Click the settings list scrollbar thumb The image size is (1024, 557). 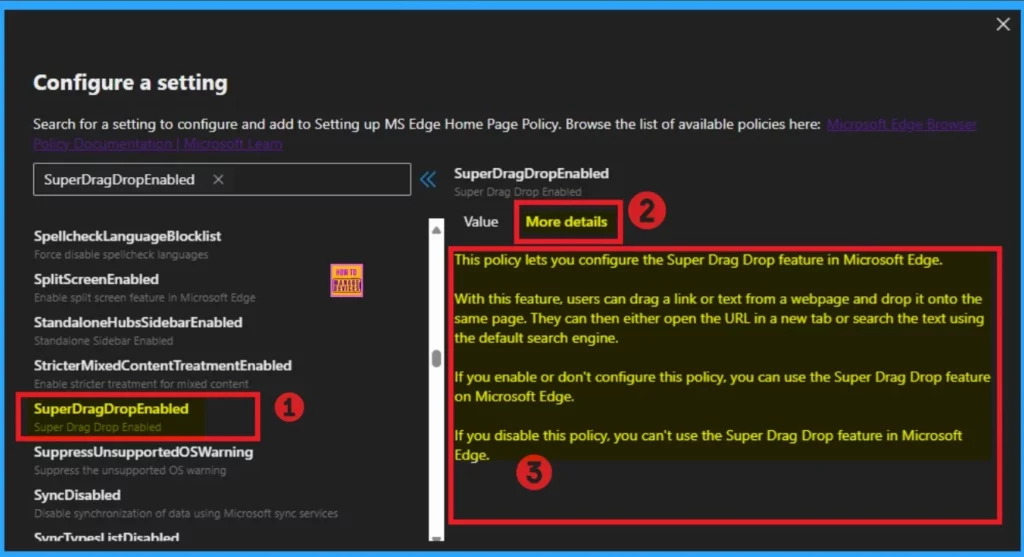click(x=436, y=358)
